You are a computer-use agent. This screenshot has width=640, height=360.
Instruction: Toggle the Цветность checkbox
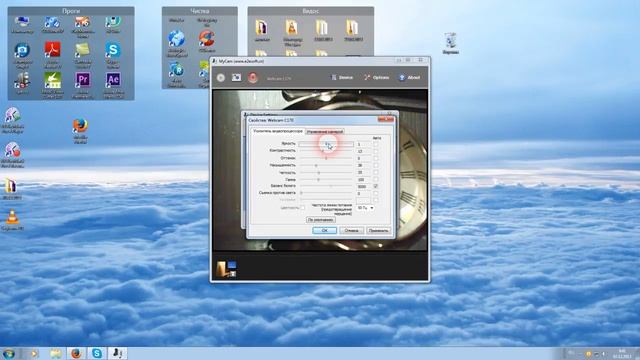click(302, 208)
